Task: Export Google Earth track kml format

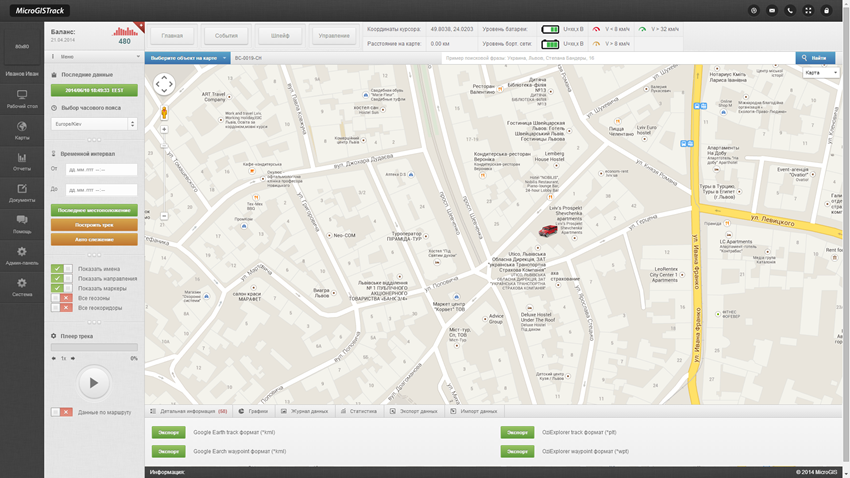Action: 169,432
